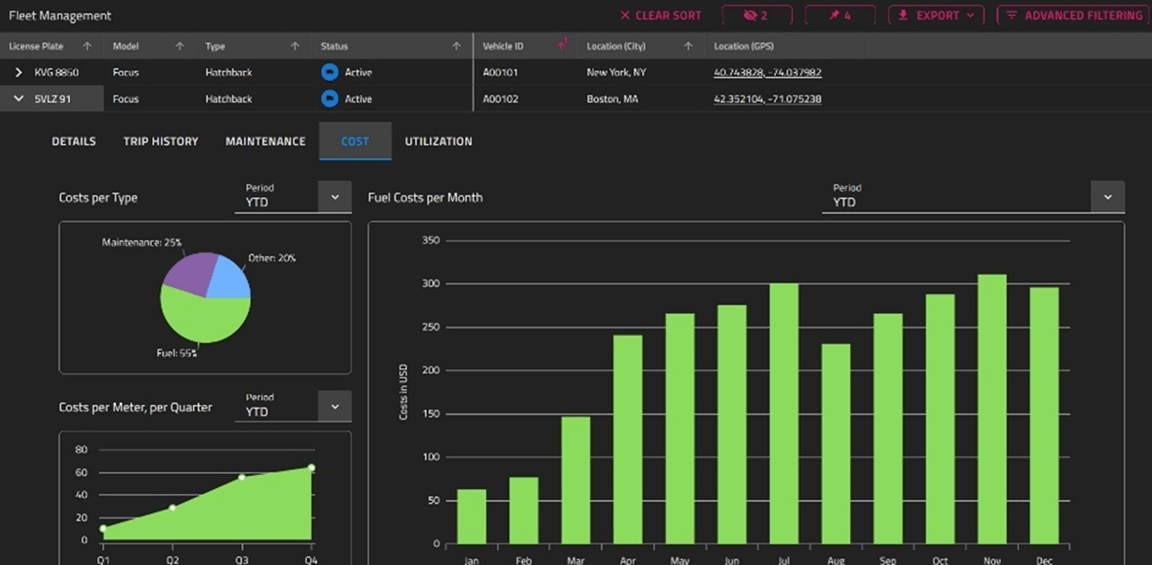This screenshot has height=565, width=1152.
Task: Switch to the Utilization tab
Action: pos(438,142)
